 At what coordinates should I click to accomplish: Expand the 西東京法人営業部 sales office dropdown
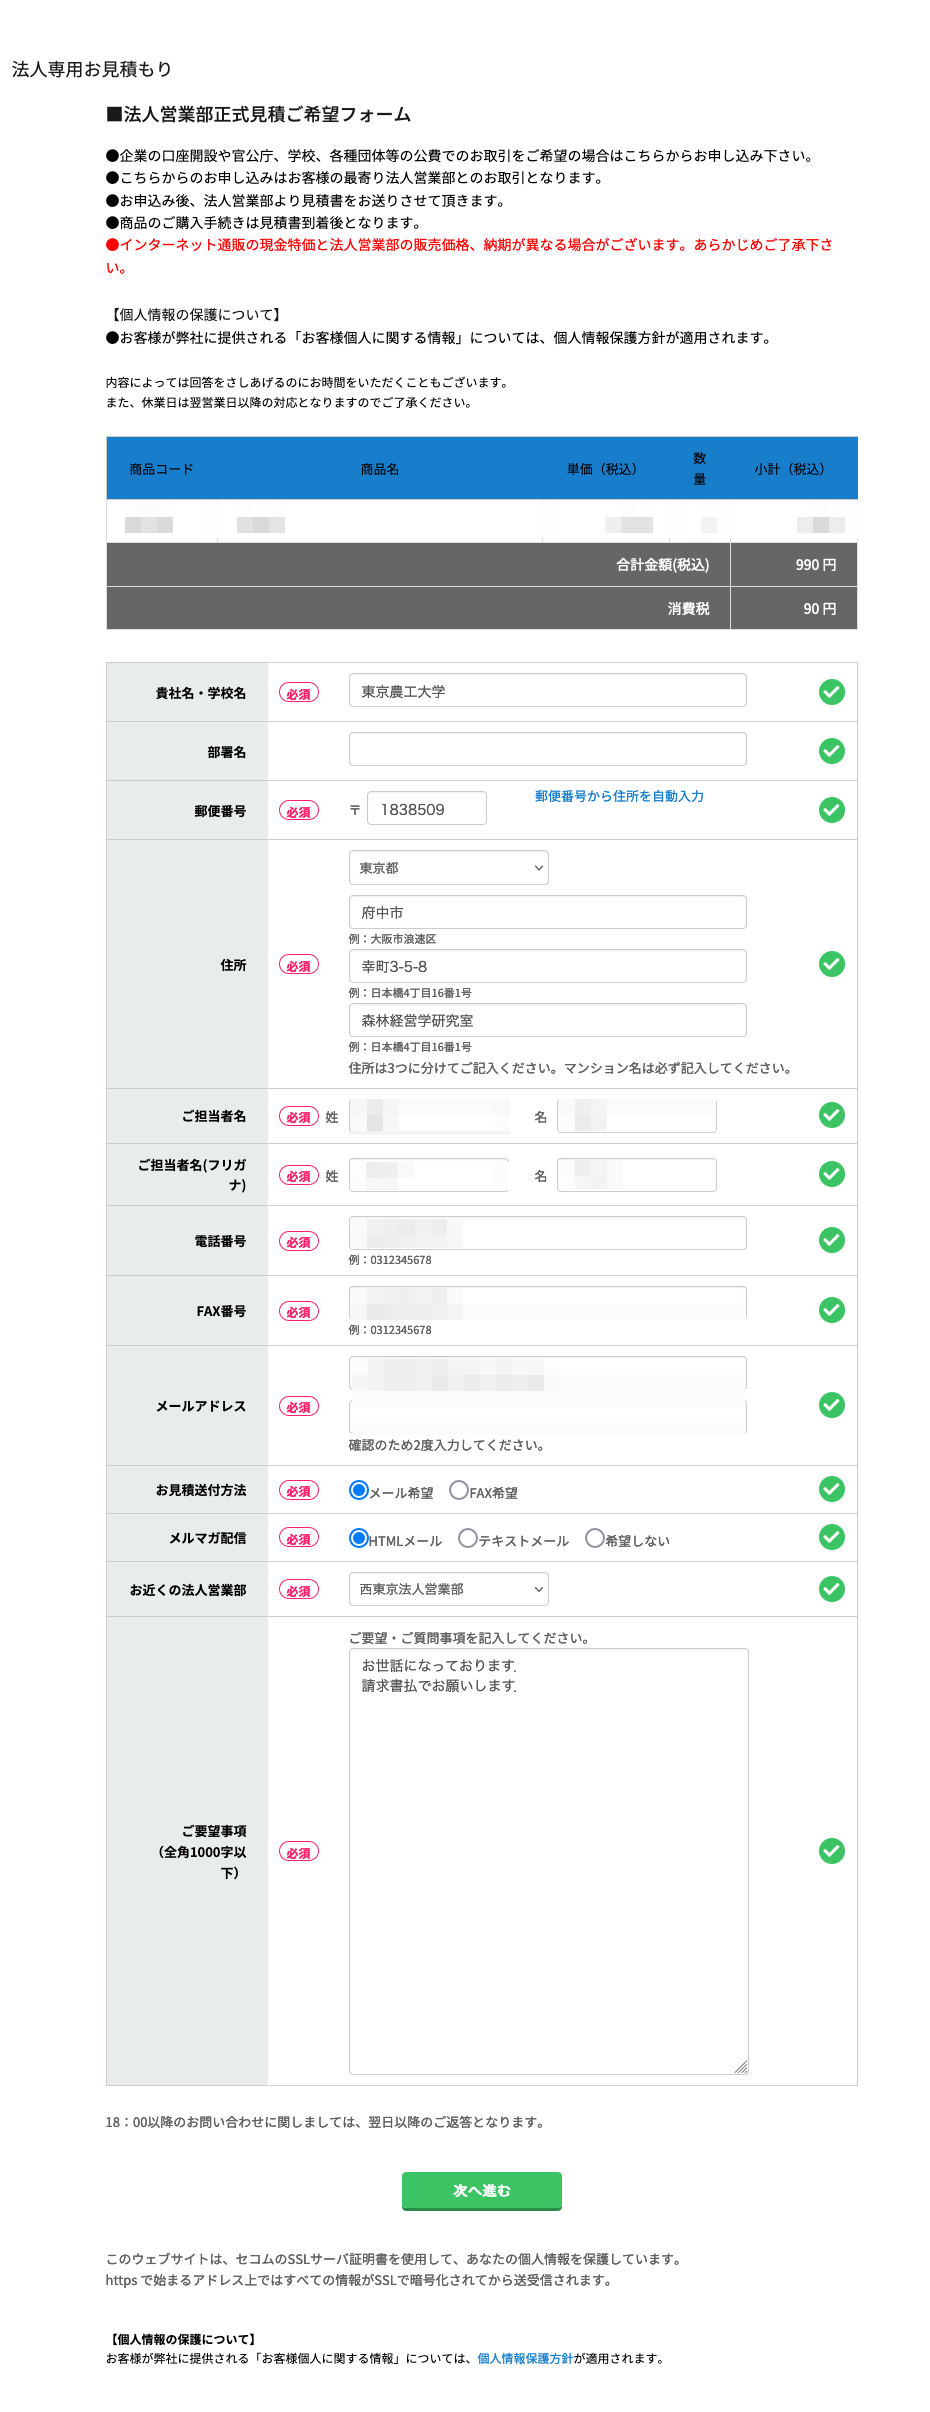(448, 1589)
